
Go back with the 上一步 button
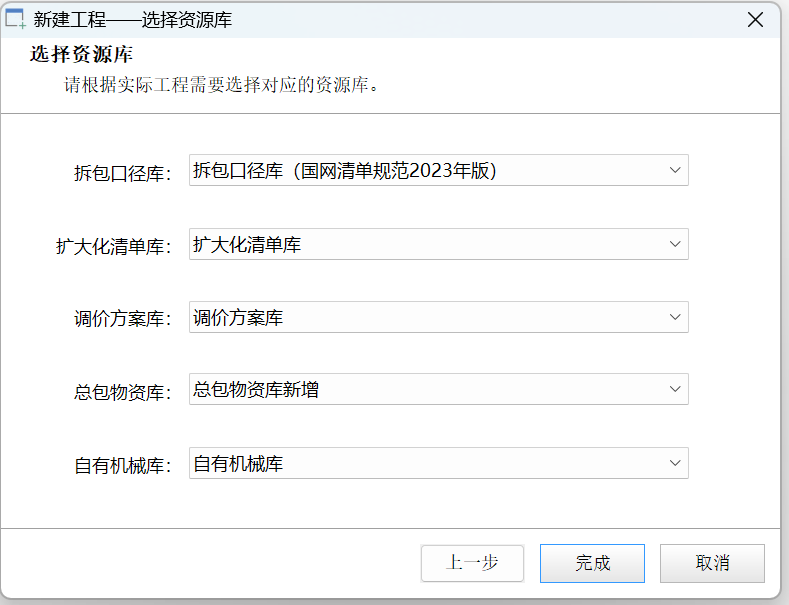[472, 563]
